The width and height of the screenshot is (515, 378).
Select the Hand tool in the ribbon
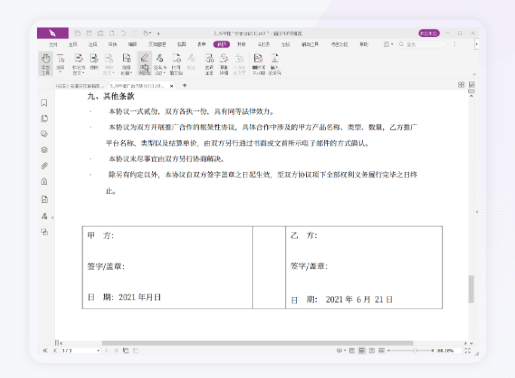point(46,63)
